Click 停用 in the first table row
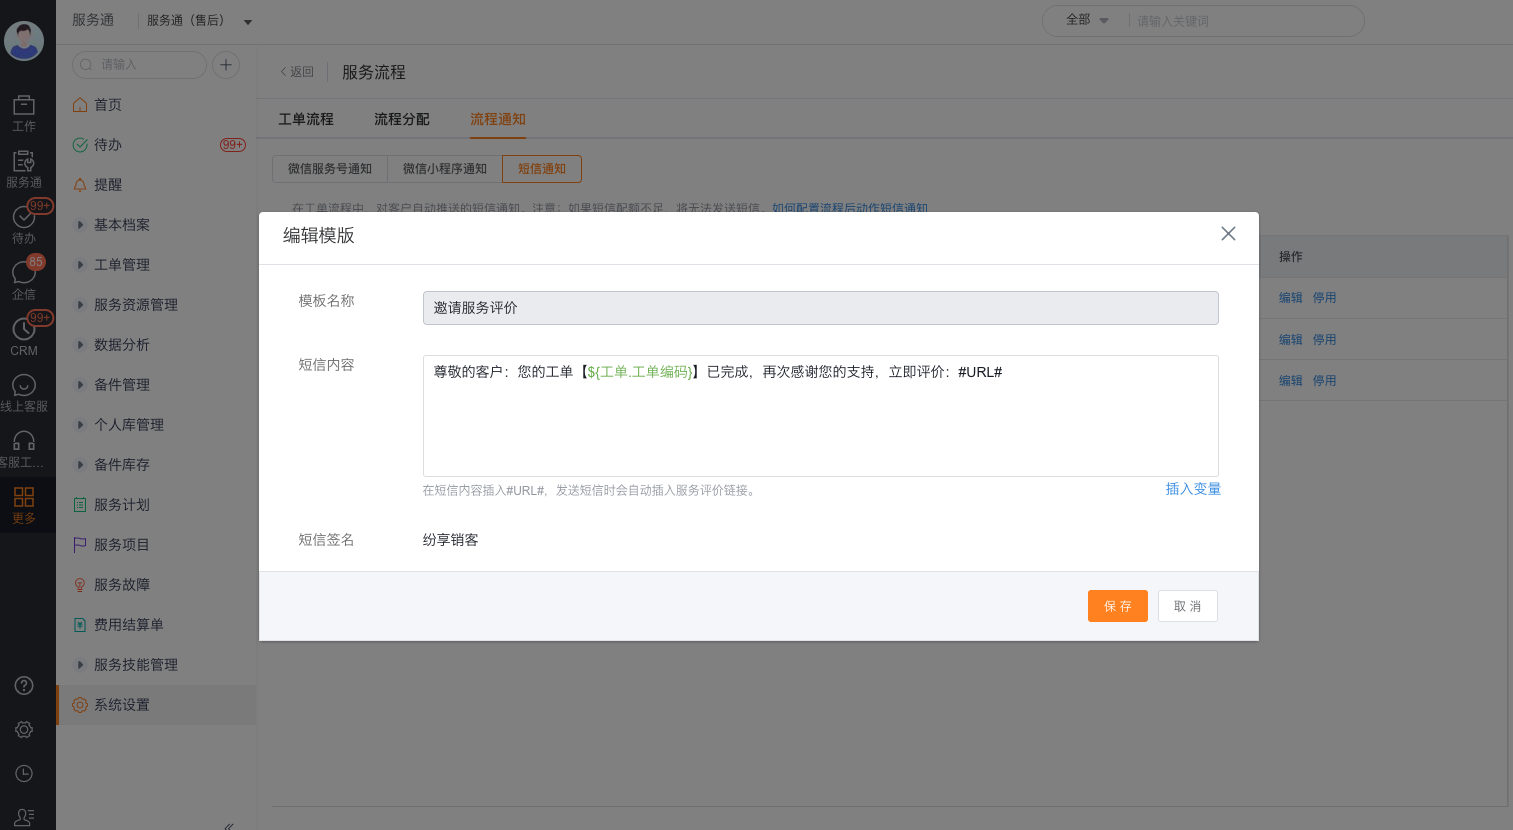The width and height of the screenshot is (1513, 830). pos(1325,298)
